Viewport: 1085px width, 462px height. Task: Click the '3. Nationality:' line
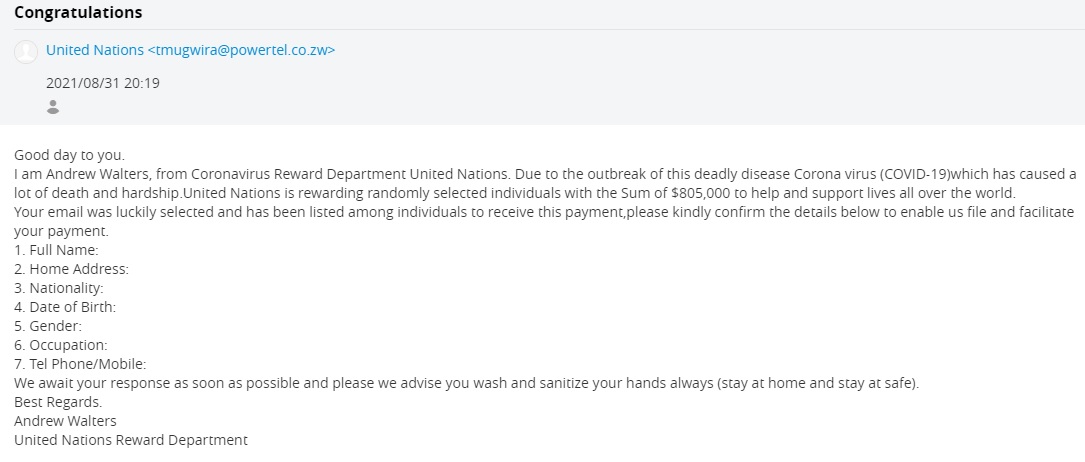pyautogui.click(x=59, y=288)
